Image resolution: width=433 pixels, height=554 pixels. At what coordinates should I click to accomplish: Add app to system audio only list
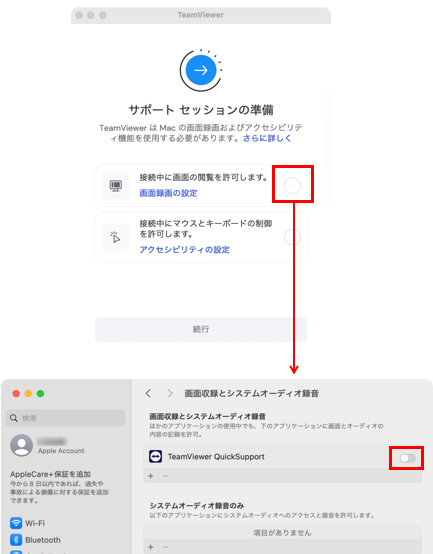(151, 547)
